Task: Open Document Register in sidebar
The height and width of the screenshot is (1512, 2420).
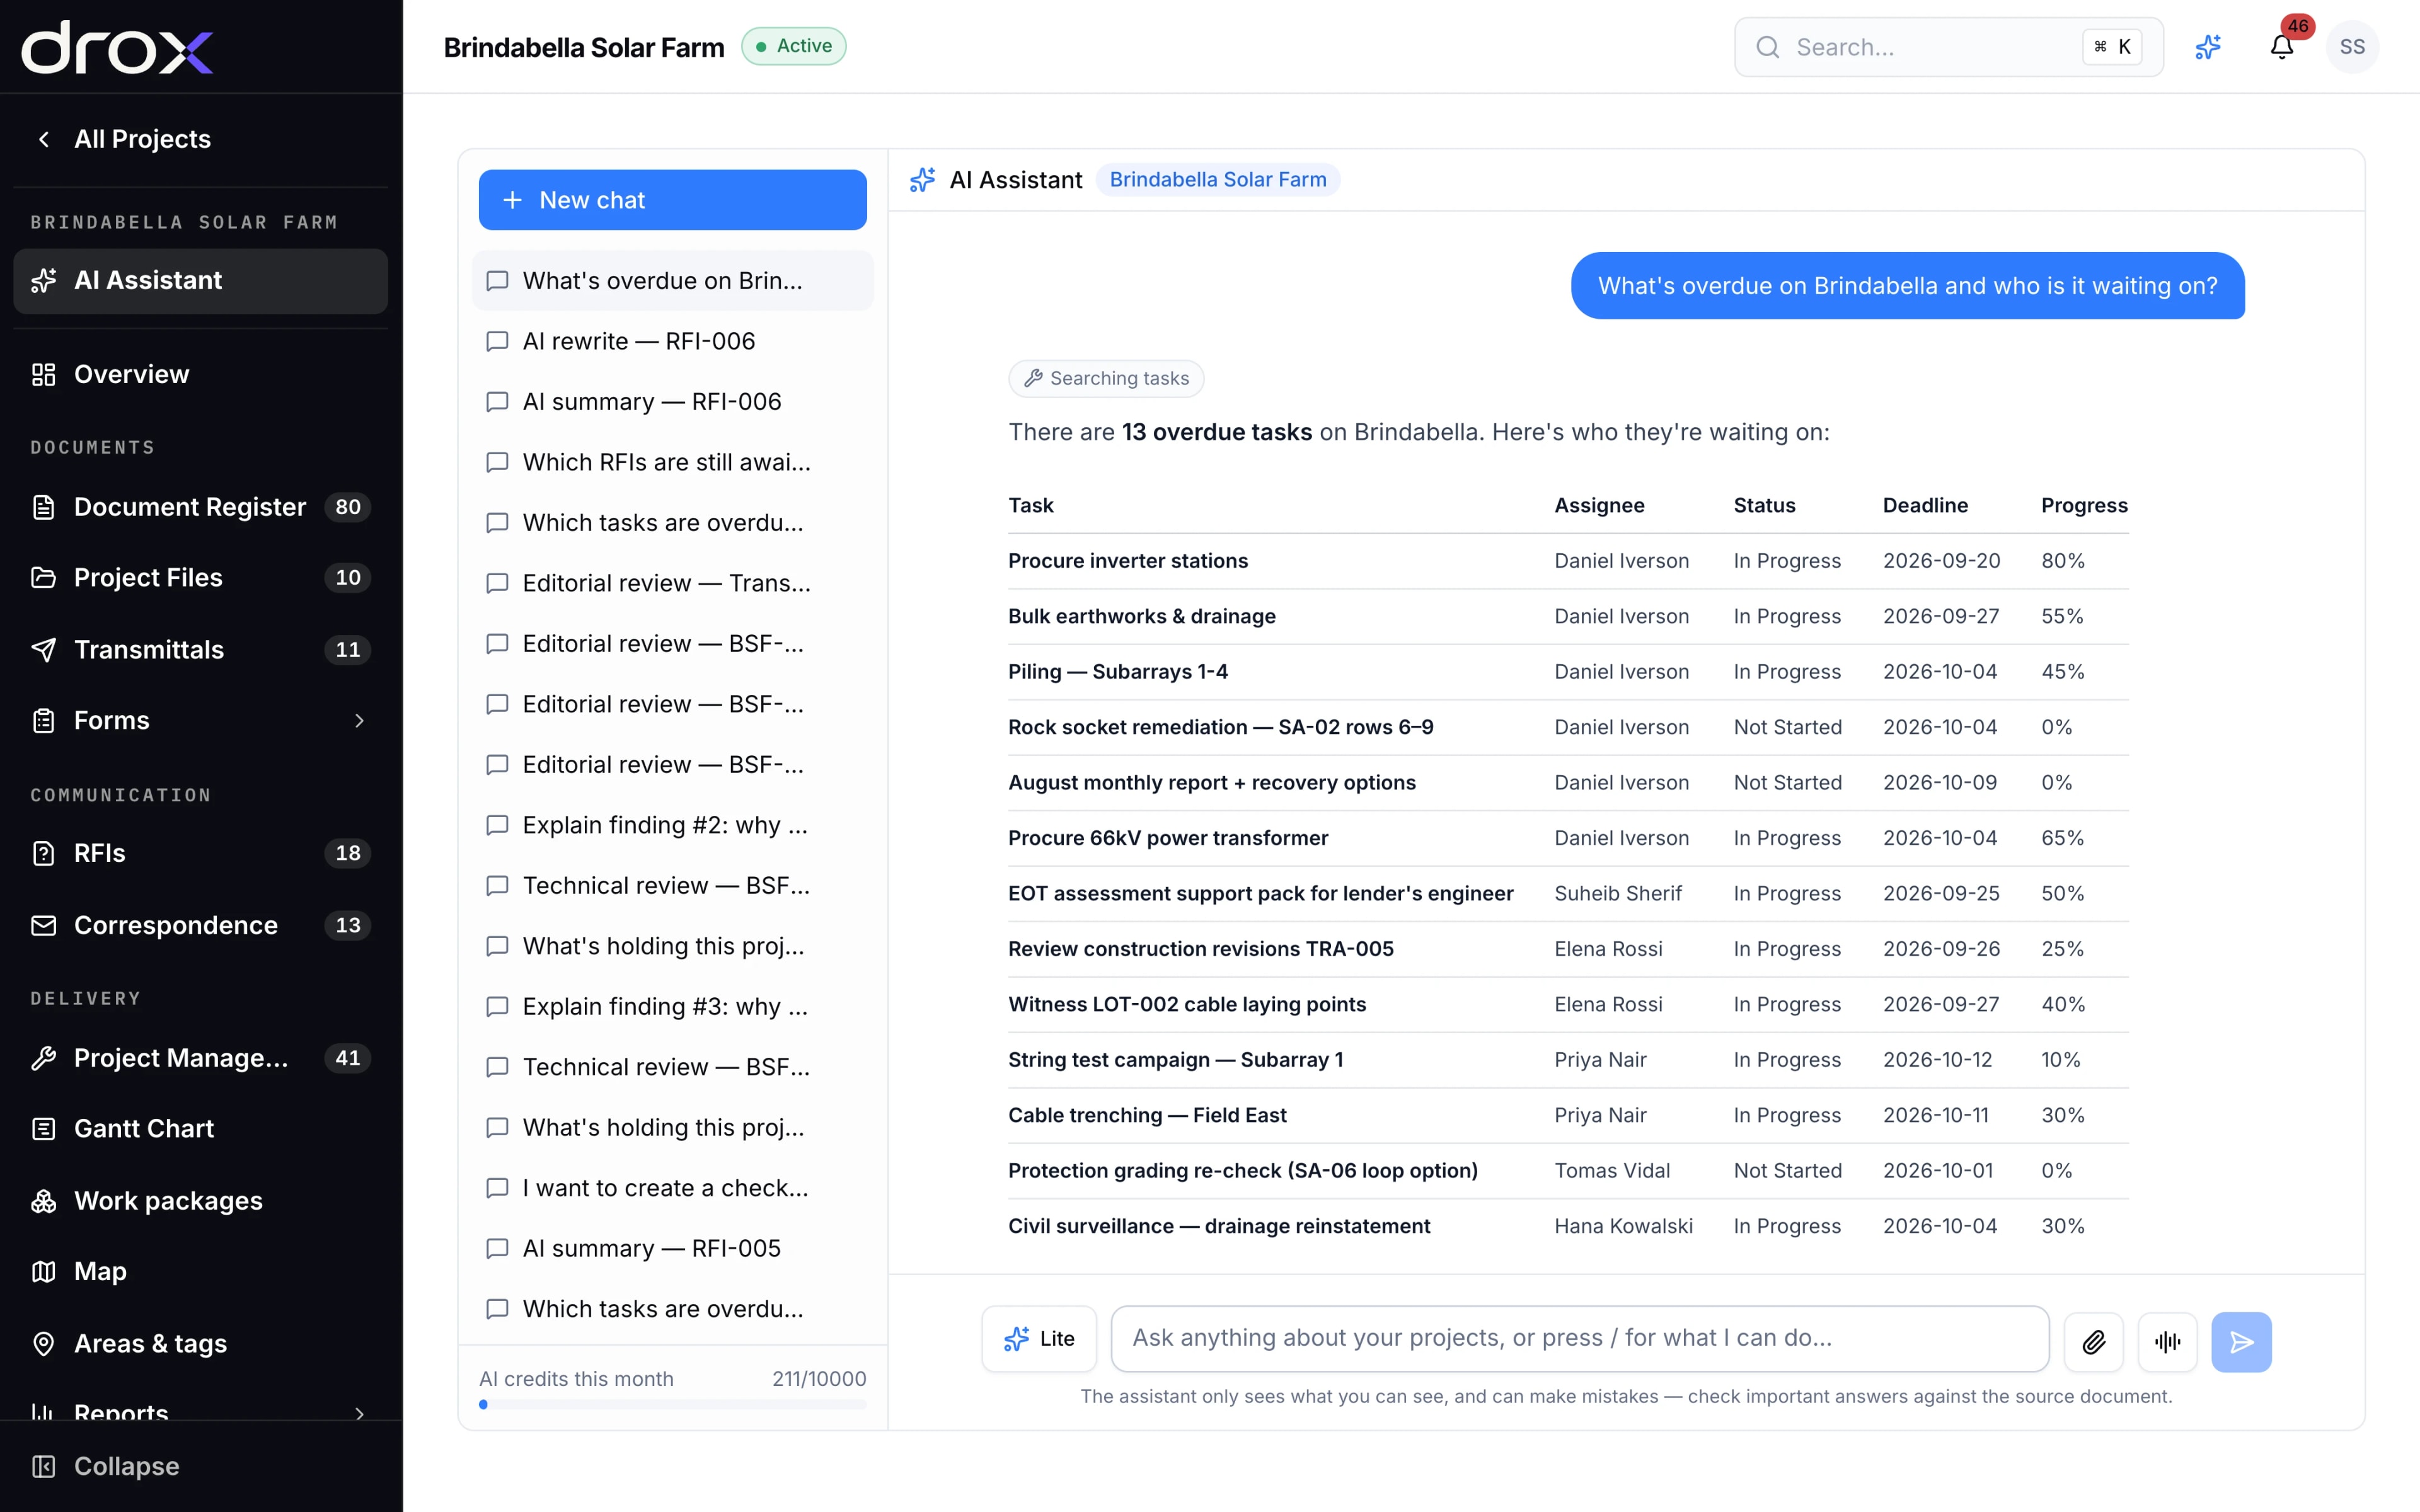Action: pyautogui.click(x=201, y=507)
